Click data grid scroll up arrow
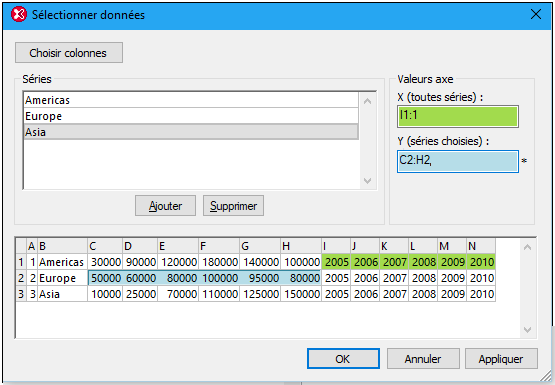The height and width of the screenshot is (385, 555). [527, 247]
